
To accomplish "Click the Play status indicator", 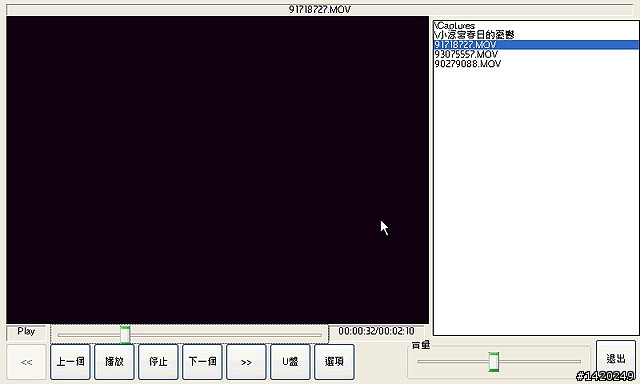I will (x=26, y=332).
